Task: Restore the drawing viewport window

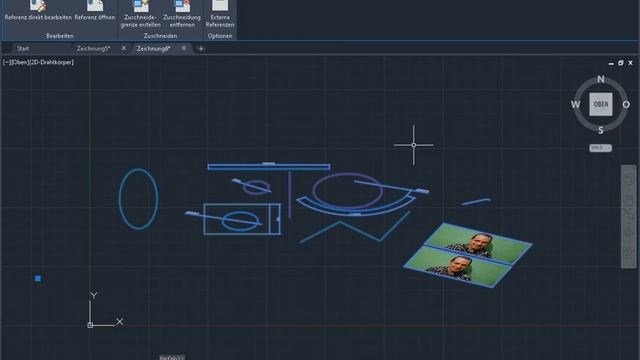Action: (621, 63)
